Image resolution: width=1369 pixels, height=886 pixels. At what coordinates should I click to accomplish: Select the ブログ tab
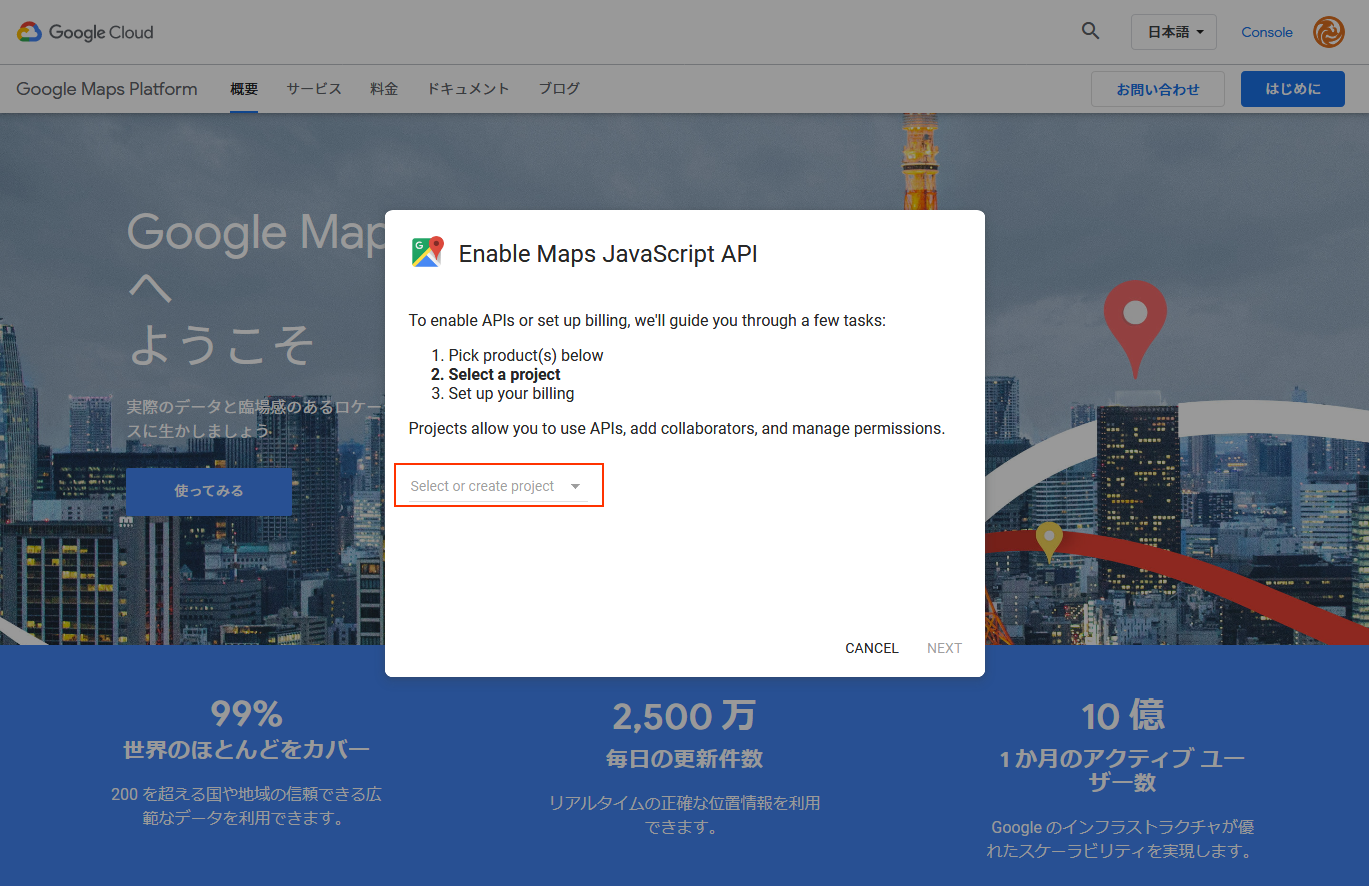(x=559, y=89)
